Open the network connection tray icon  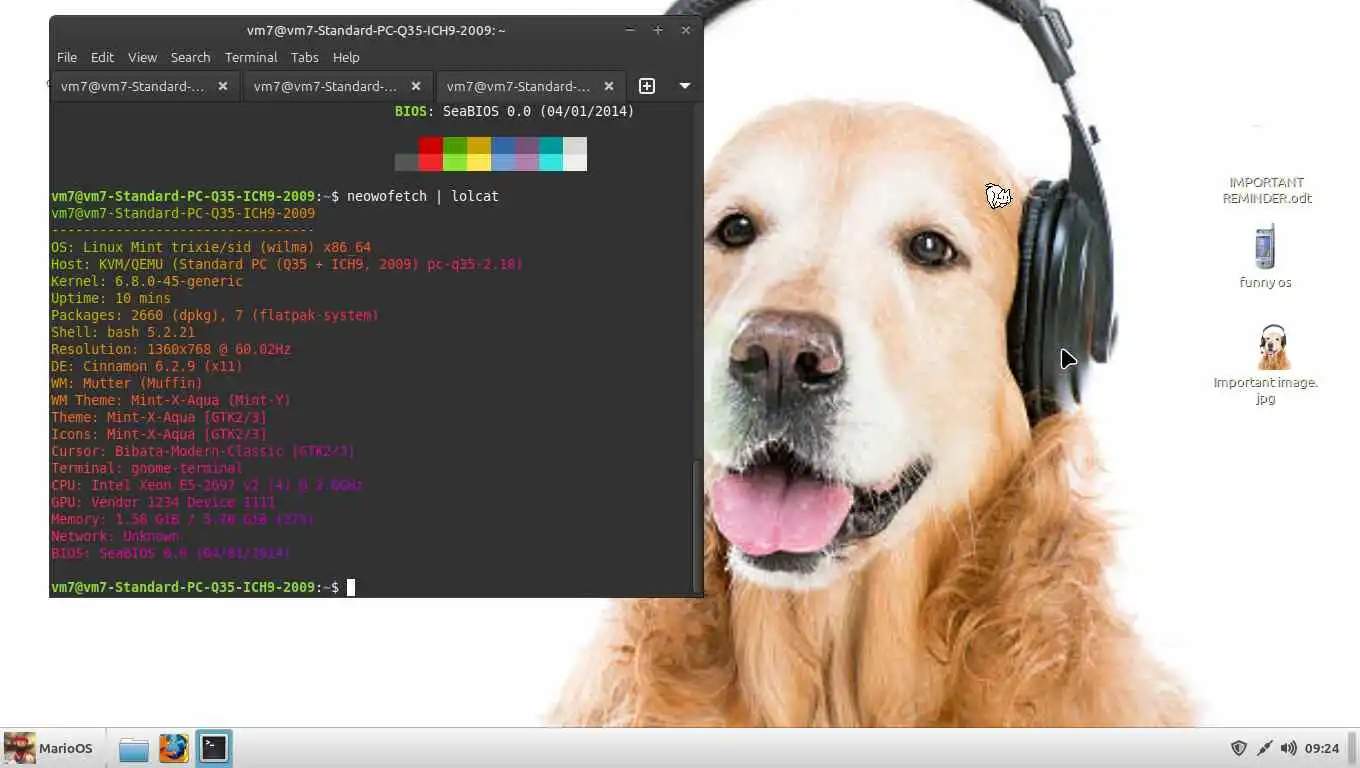click(1264, 748)
